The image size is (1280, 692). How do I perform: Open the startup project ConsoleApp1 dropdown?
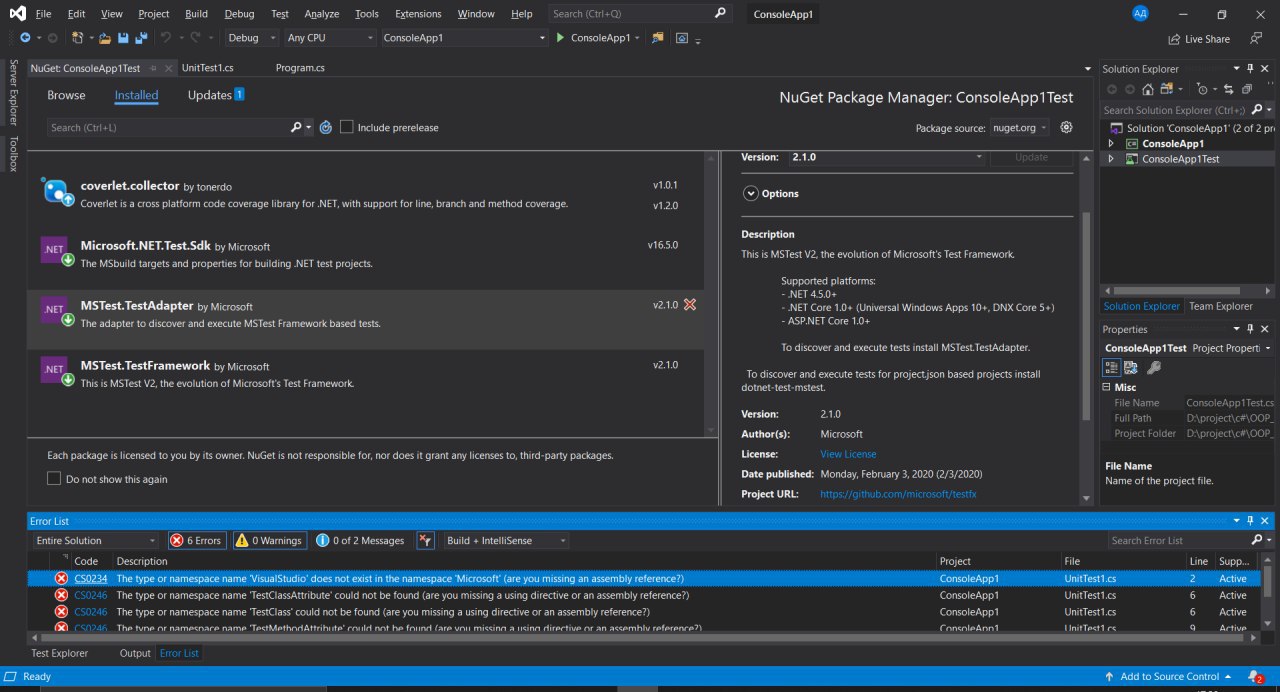pyautogui.click(x=463, y=37)
